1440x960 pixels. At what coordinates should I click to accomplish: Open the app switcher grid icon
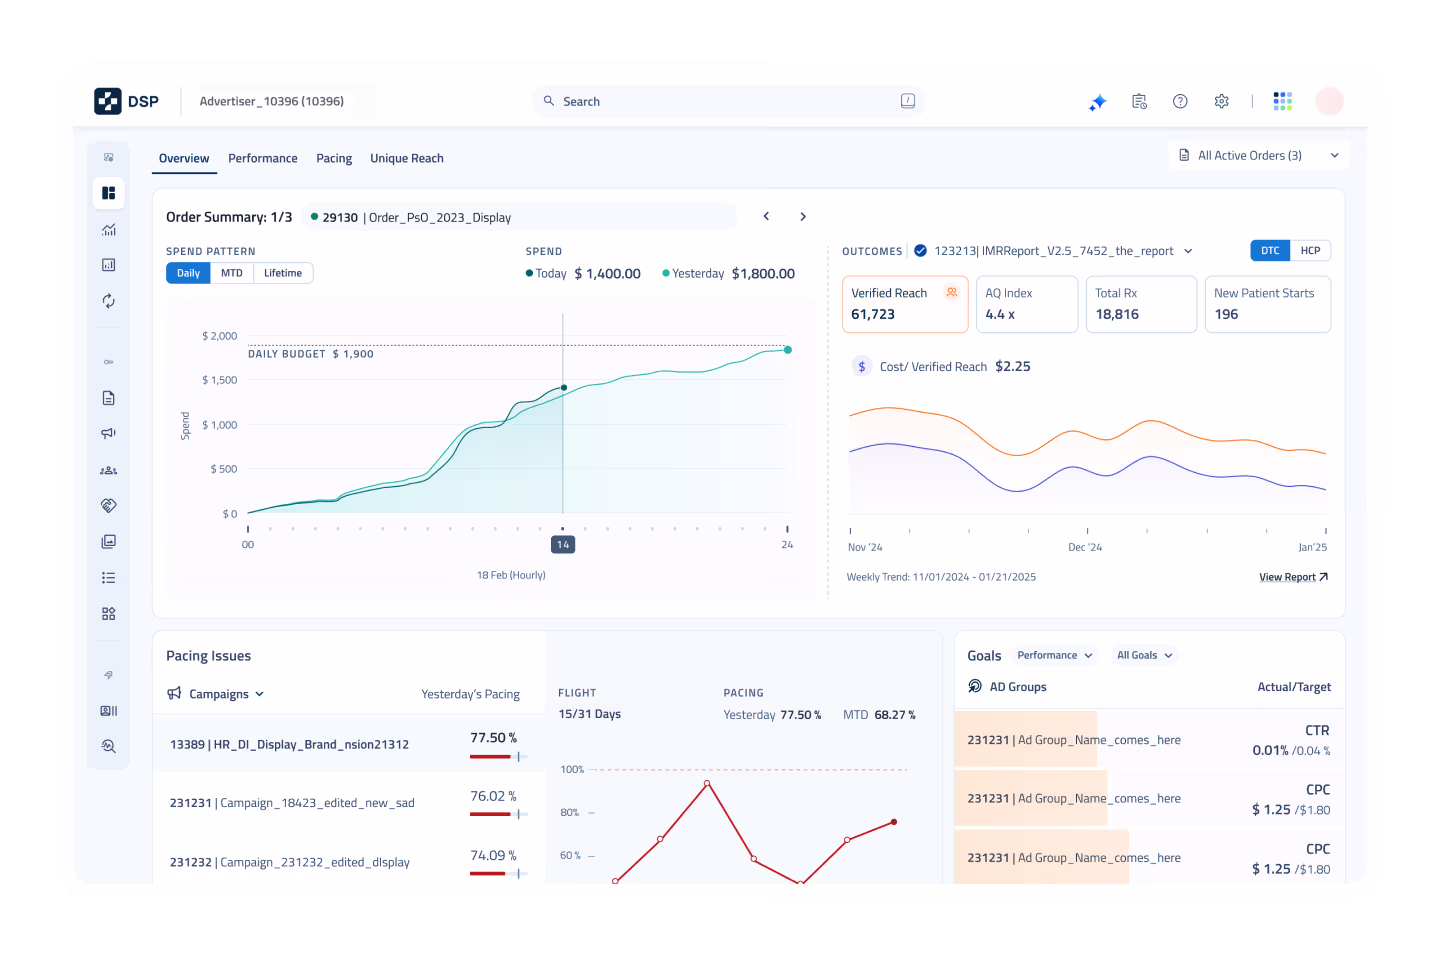click(x=1283, y=101)
